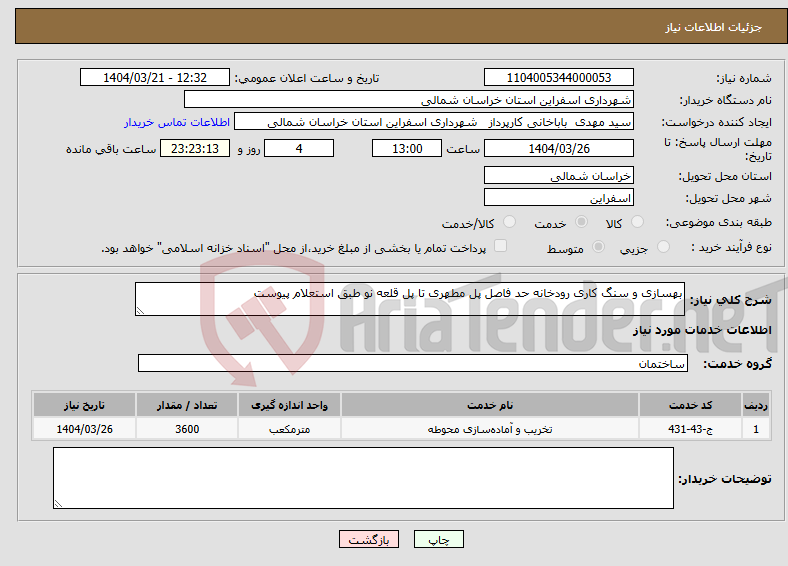
Task: Click the remaining time field 23:23:13
Action: tap(195, 149)
